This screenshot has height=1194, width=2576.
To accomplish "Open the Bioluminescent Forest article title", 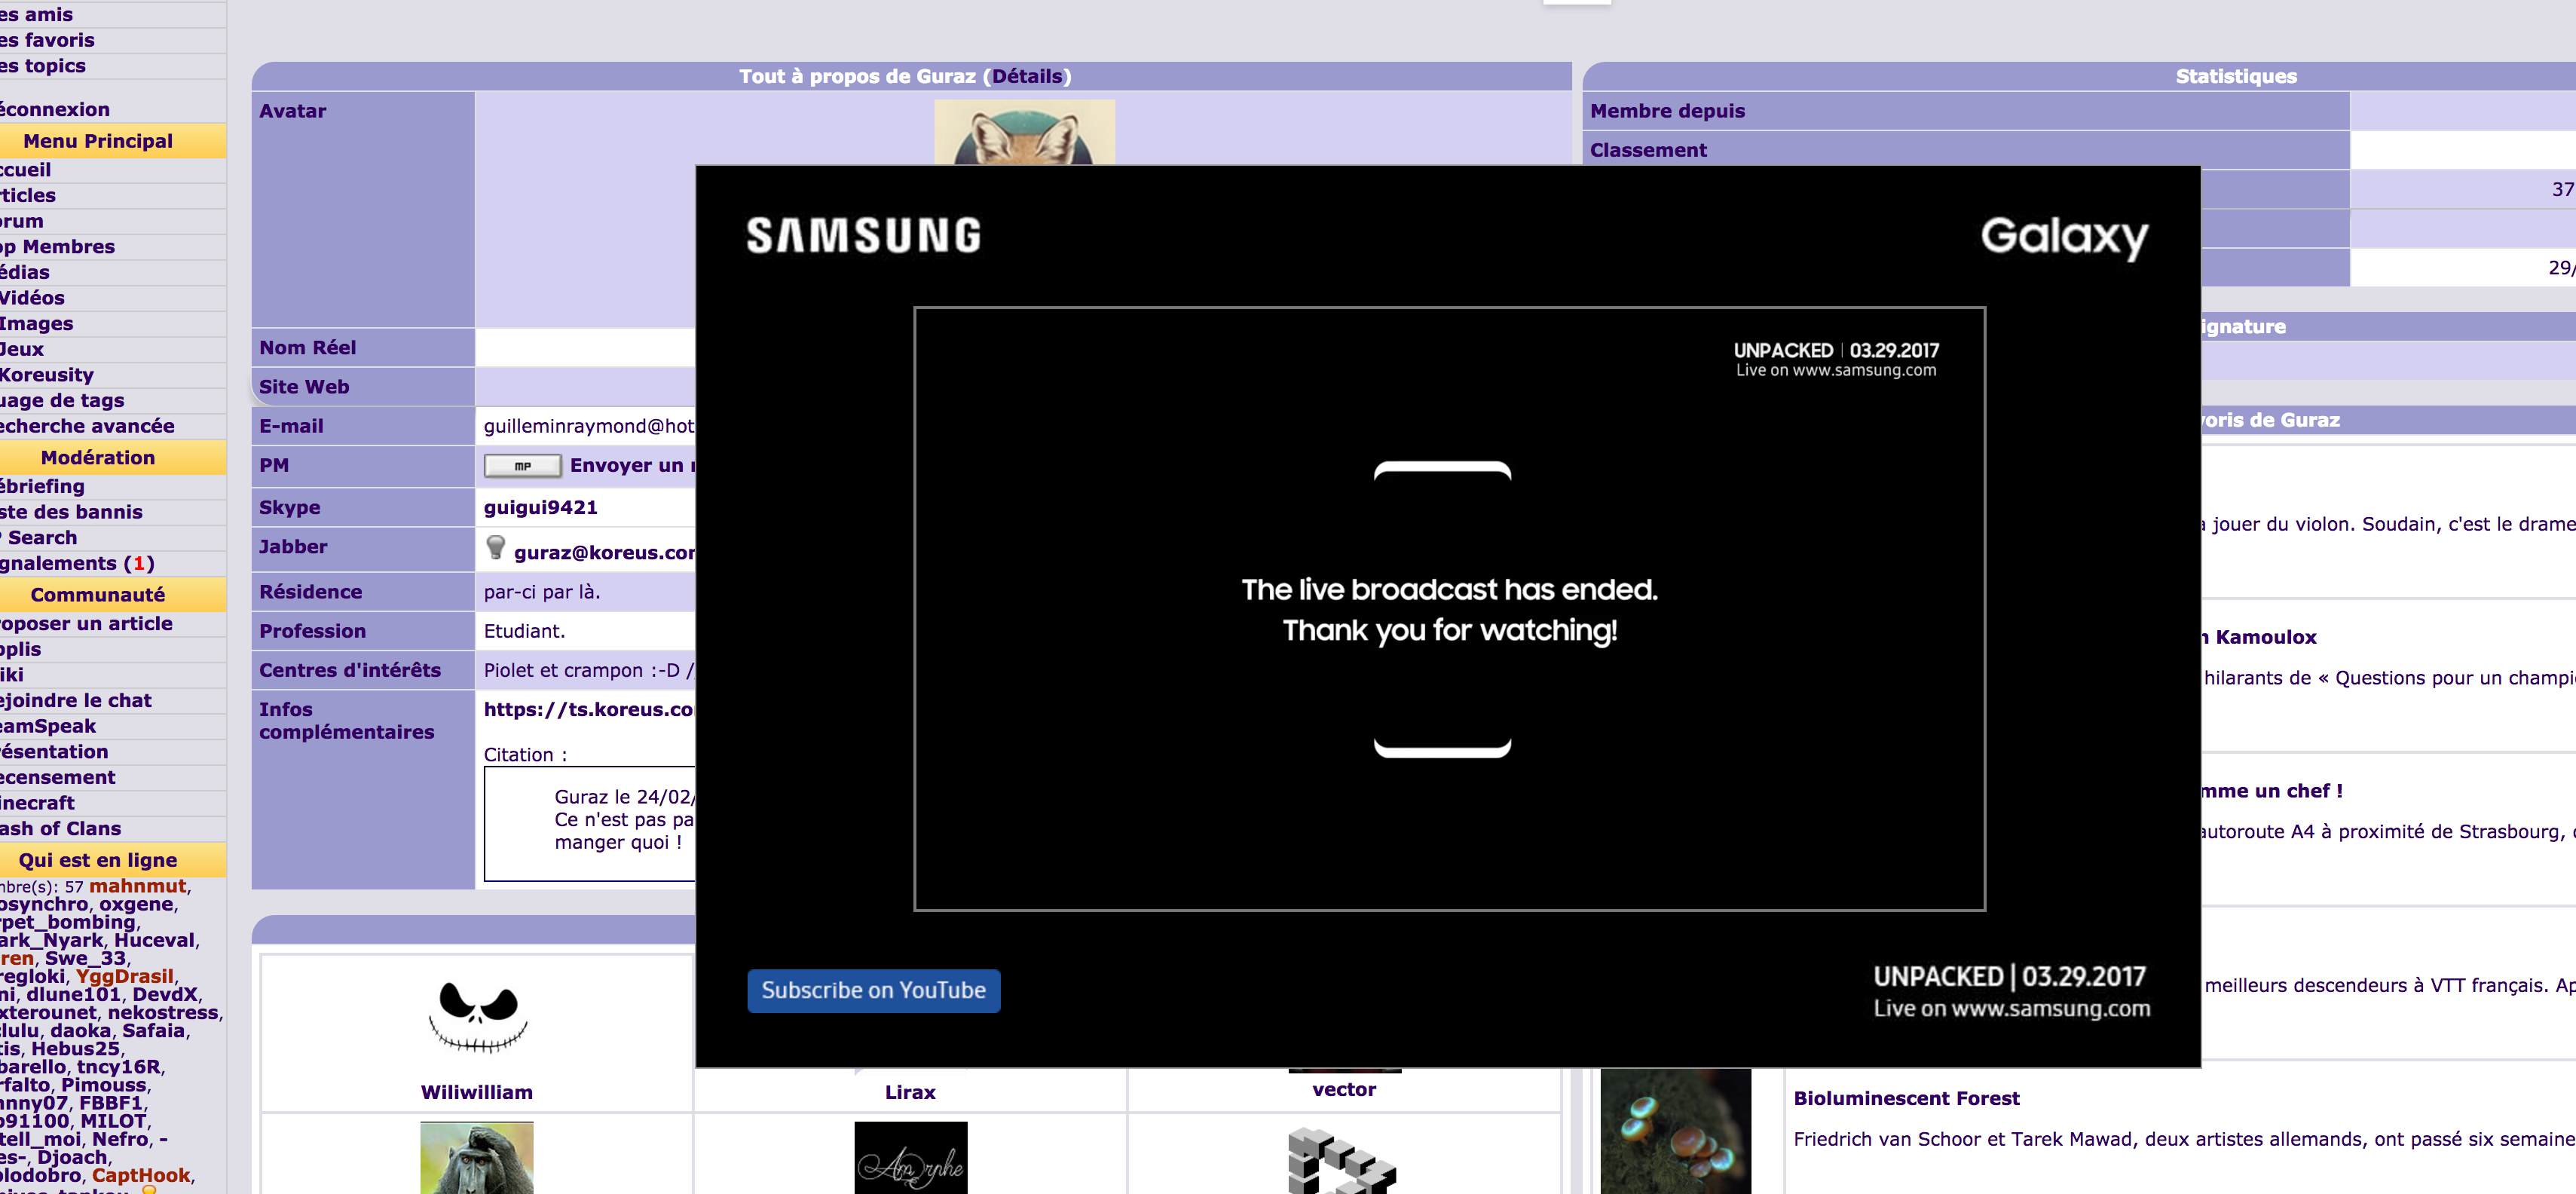I will (x=1905, y=1098).
